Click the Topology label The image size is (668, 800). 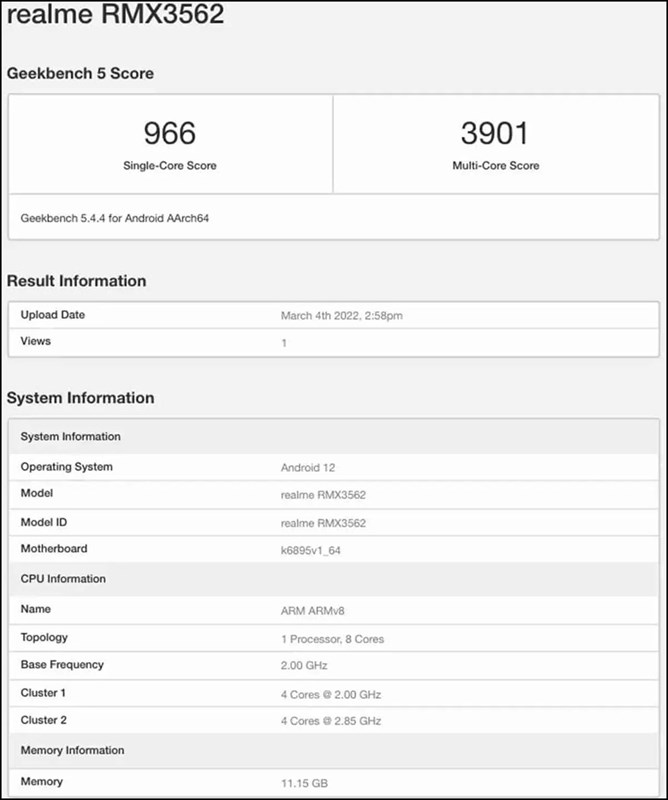coord(44,638)
